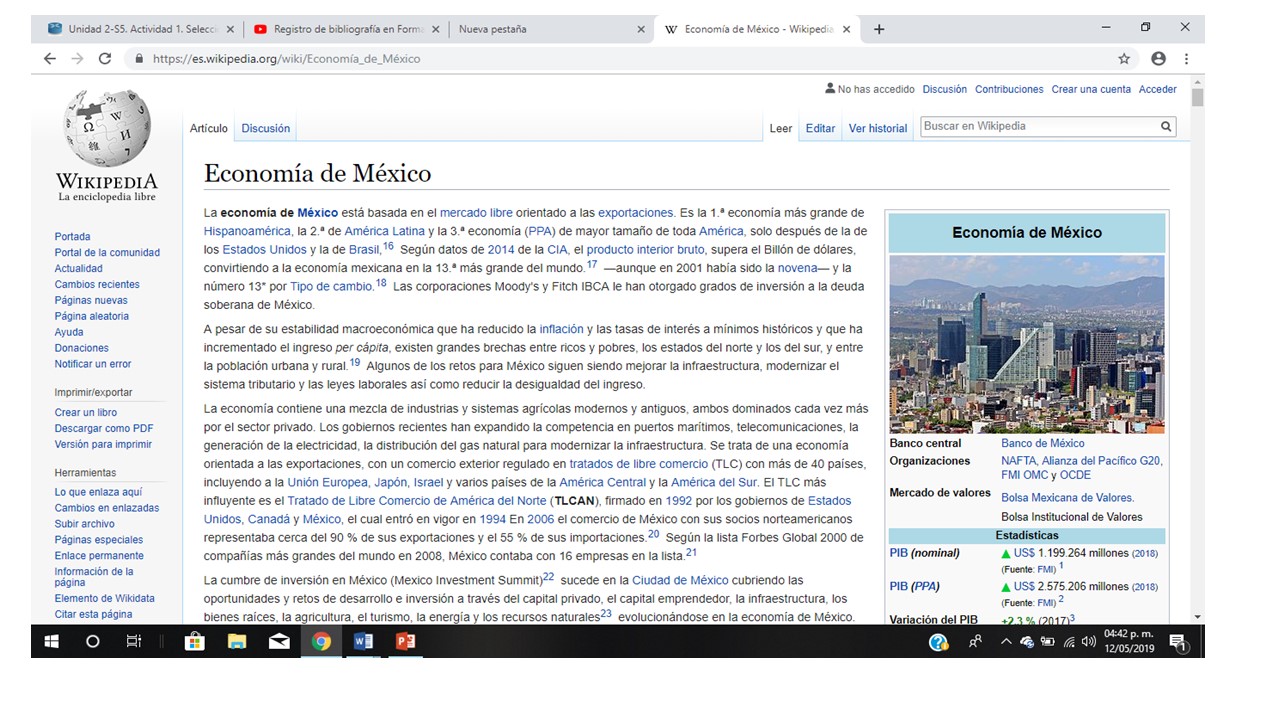Open the Chrome profile avatar icon
Image resolution: width=1280 pixels, height=720 pixels.
tap(1158, 59)
